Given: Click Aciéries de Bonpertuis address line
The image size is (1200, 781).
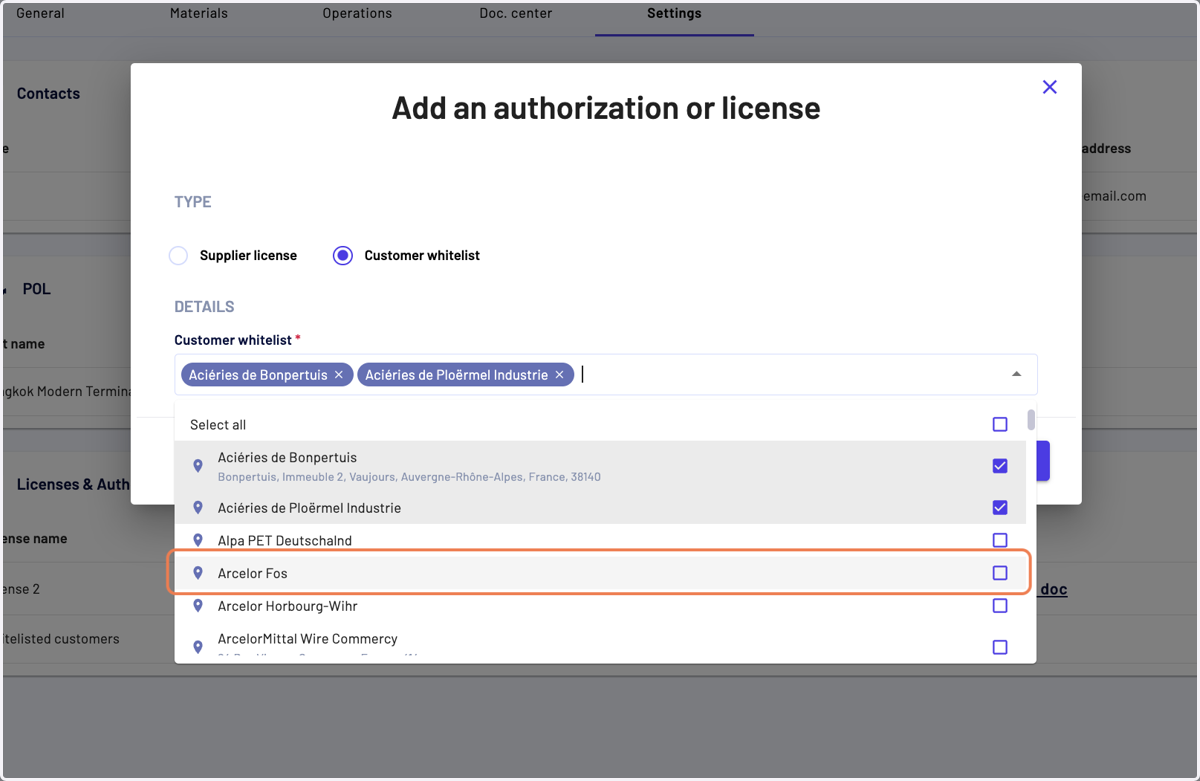Looking at the screenshot, I should (409, 477).
